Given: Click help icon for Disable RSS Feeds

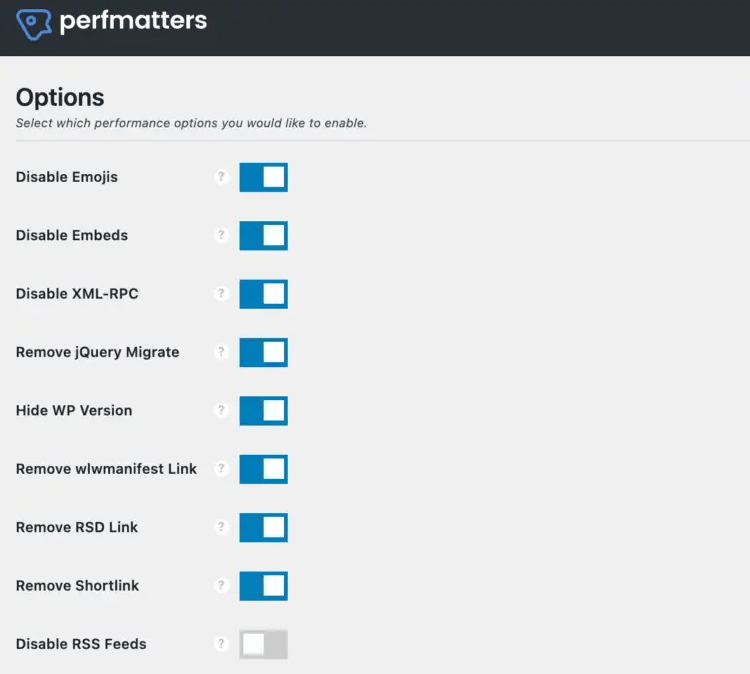Looking at the screenshot, I should click(222, 644).
